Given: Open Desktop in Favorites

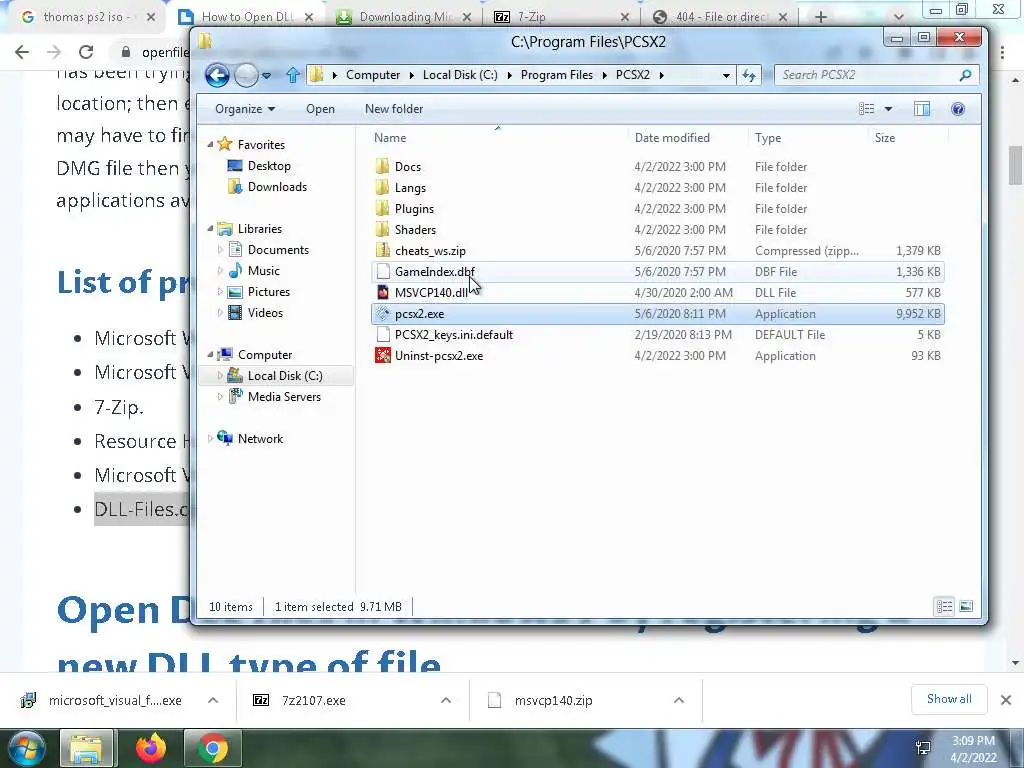Looking at the screenshot, I should pos(269,166).
